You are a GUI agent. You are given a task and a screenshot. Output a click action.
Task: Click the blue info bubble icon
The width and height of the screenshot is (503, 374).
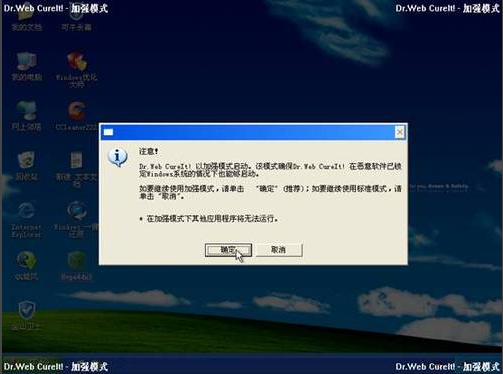coord(117,157)
